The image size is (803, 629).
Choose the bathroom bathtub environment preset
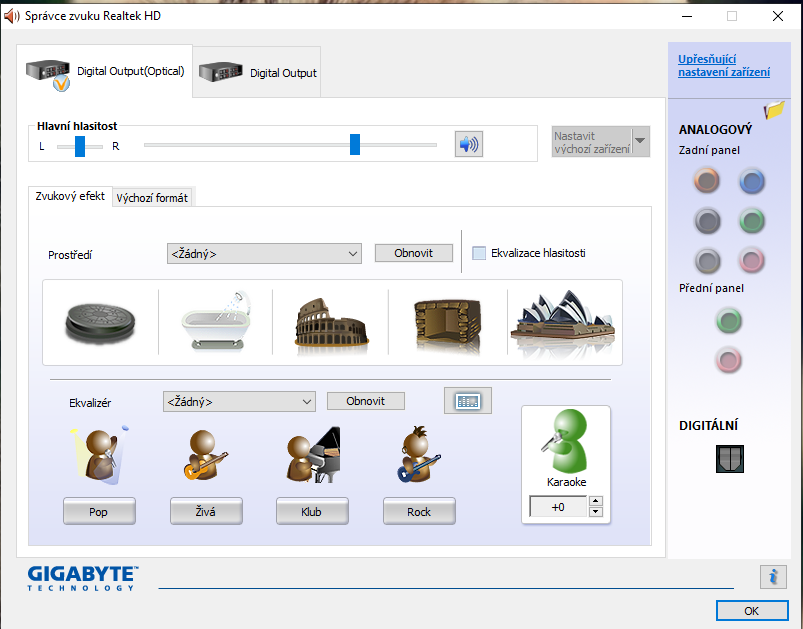pos(217,322)
